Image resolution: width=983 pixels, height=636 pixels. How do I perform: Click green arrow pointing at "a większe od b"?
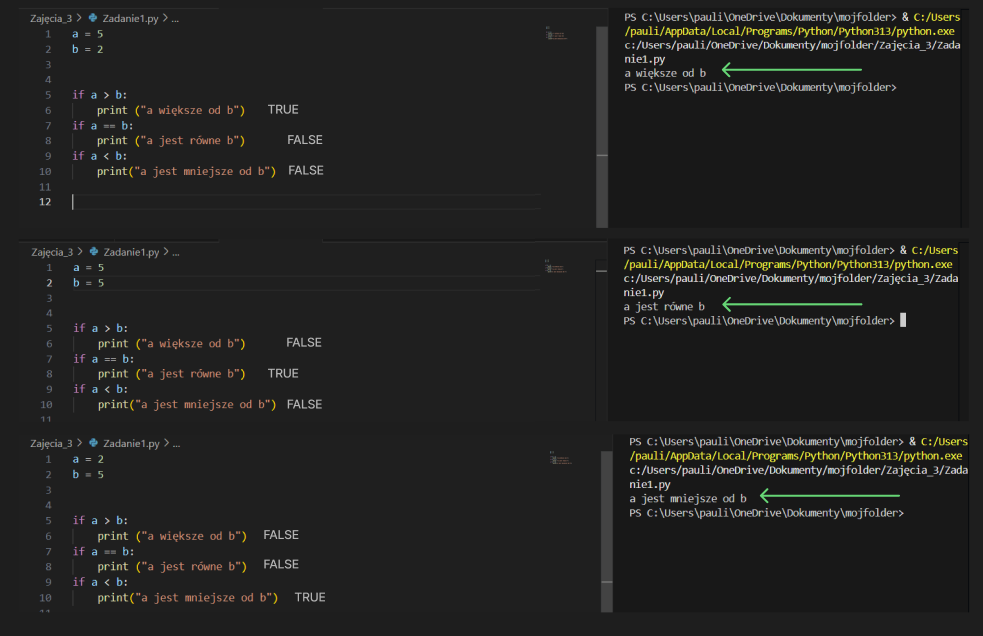pos(791,70)
